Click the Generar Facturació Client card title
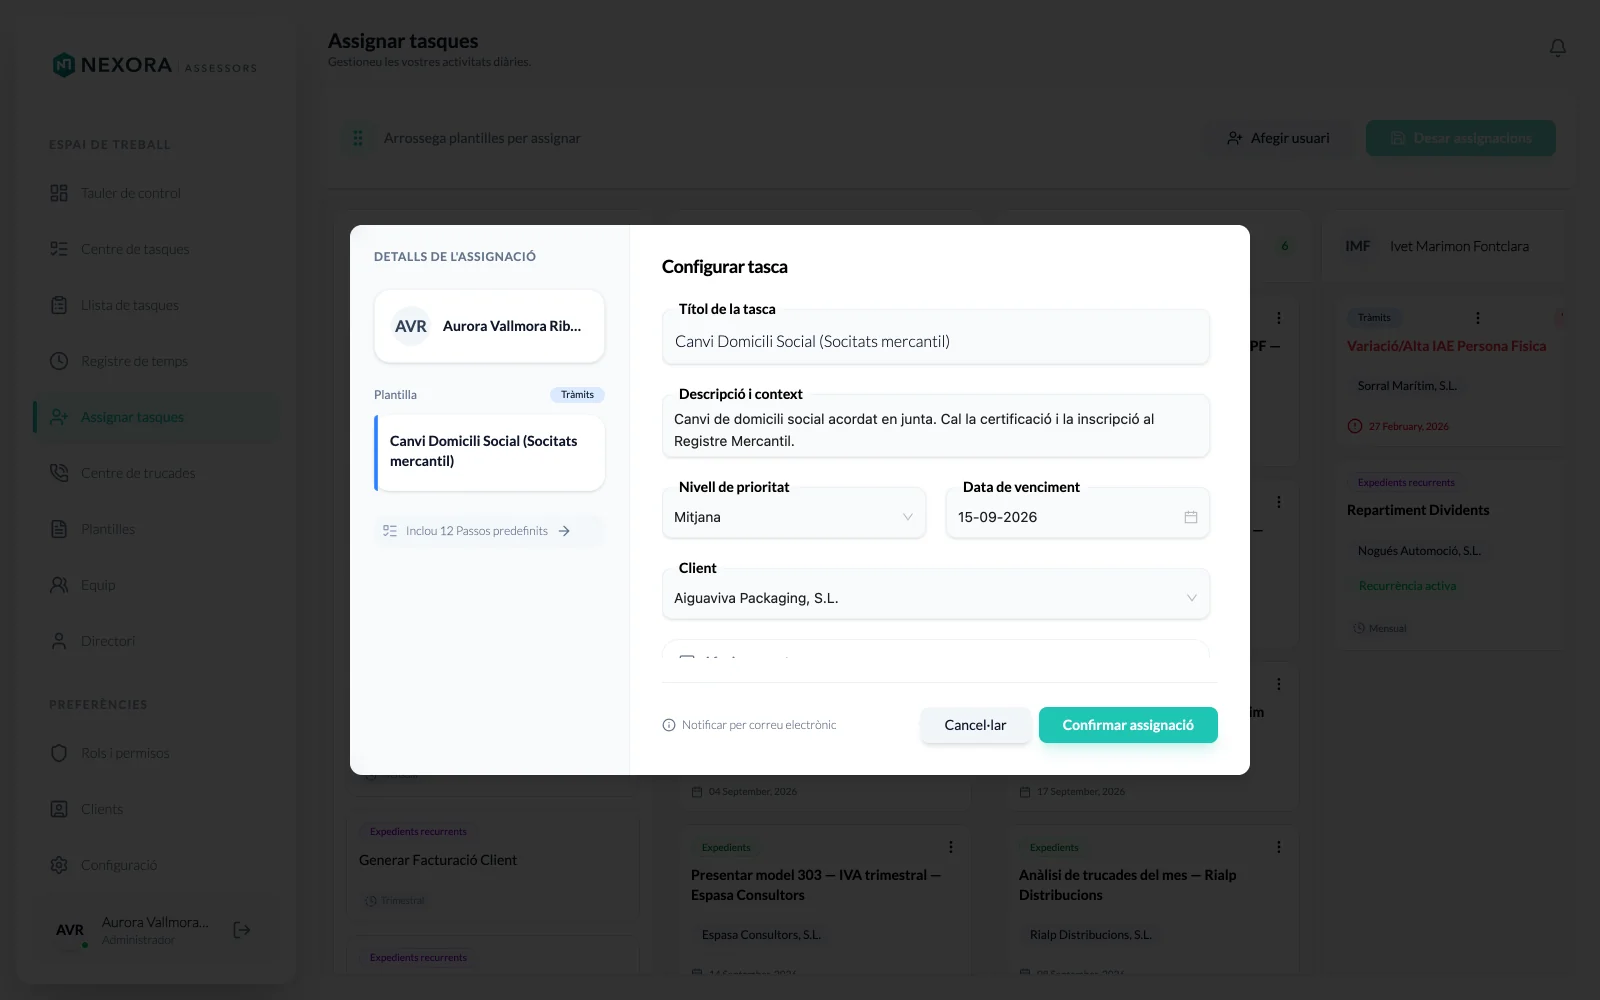 click(438, 860)
